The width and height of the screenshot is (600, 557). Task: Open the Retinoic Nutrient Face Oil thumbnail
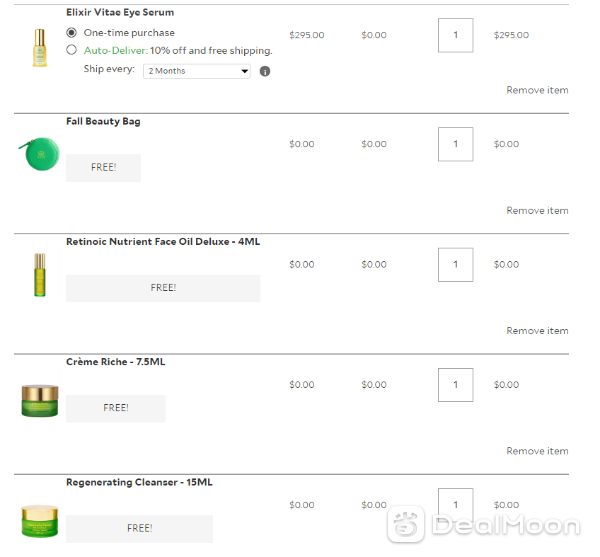pos(40,274)
